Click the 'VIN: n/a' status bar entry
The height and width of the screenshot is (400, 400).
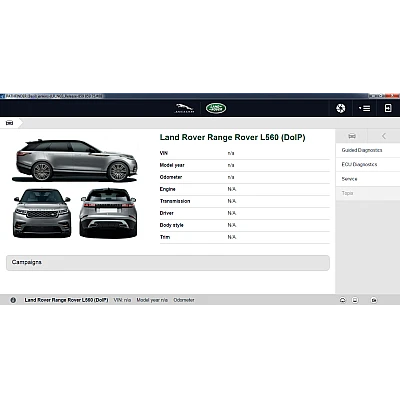coord(122,300)
